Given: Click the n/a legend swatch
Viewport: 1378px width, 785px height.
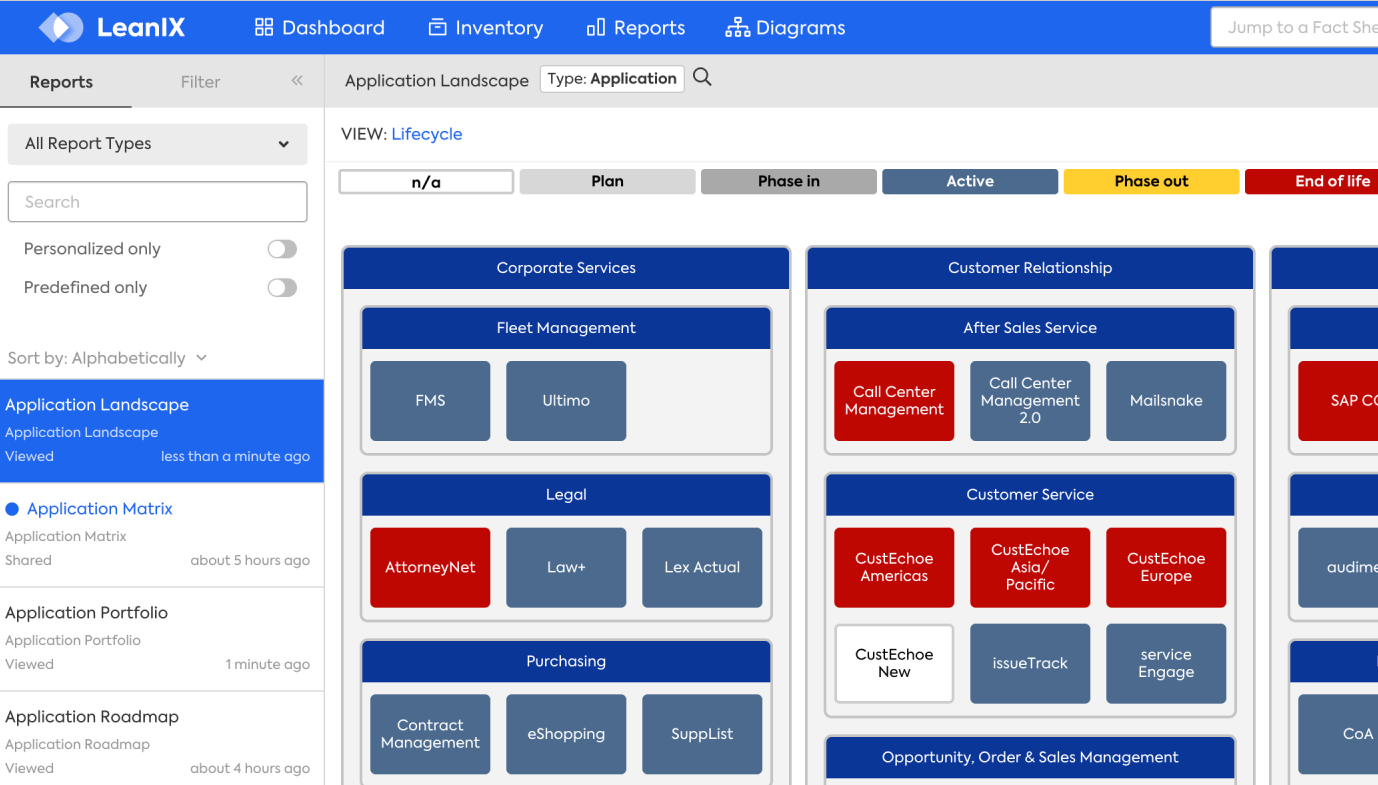Looking at the screenshot, I should tap(426, 182).
